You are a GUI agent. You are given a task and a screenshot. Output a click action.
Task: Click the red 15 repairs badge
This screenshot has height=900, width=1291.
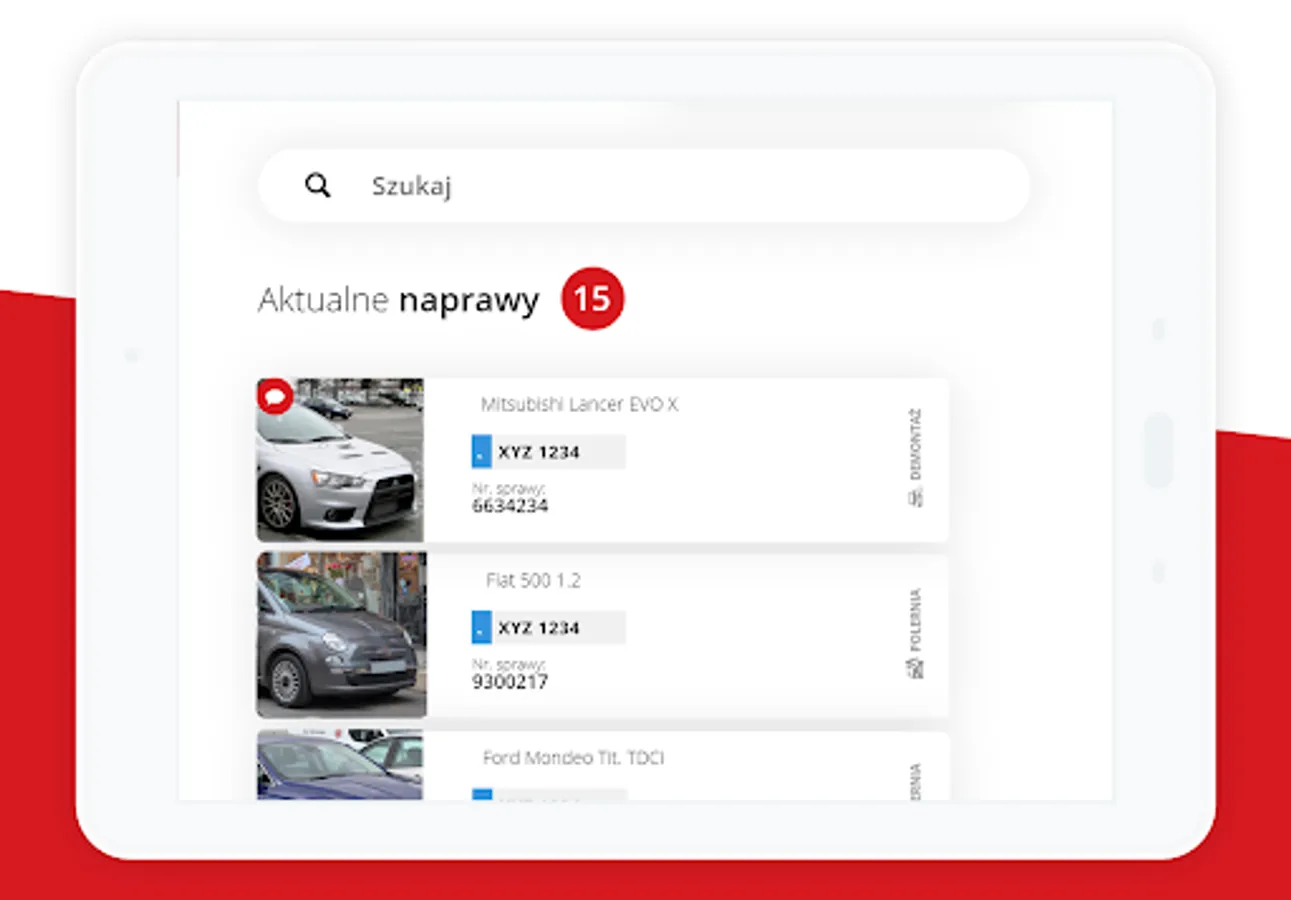coord(593,299)
